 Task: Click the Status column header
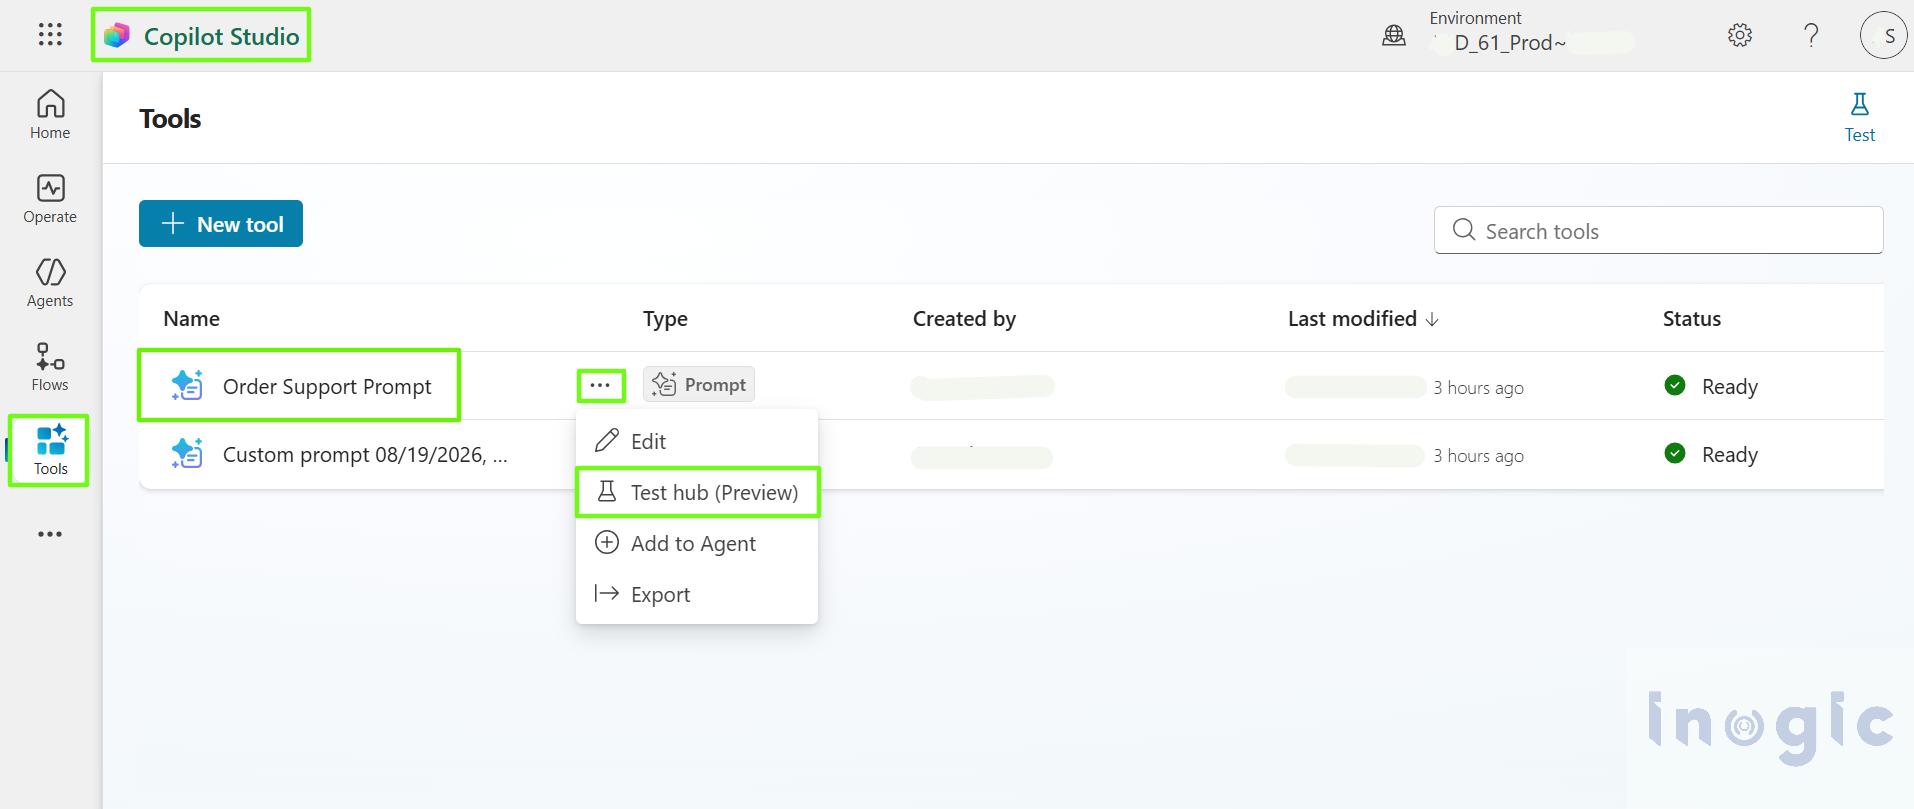coord(1692,319)
